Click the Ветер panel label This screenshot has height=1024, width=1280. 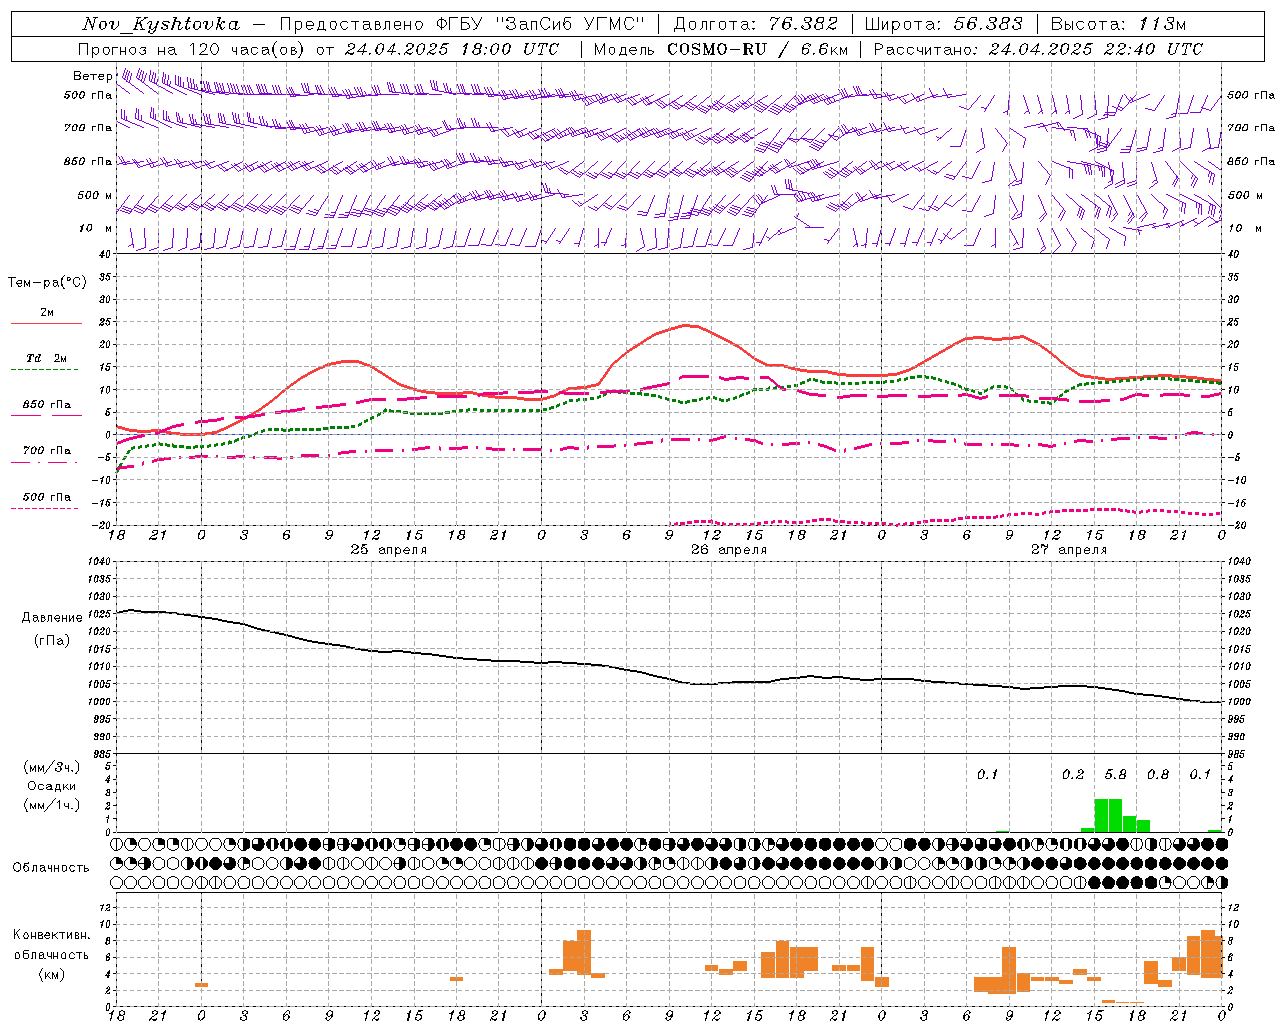pyautogui.click(x=93, y=76)
